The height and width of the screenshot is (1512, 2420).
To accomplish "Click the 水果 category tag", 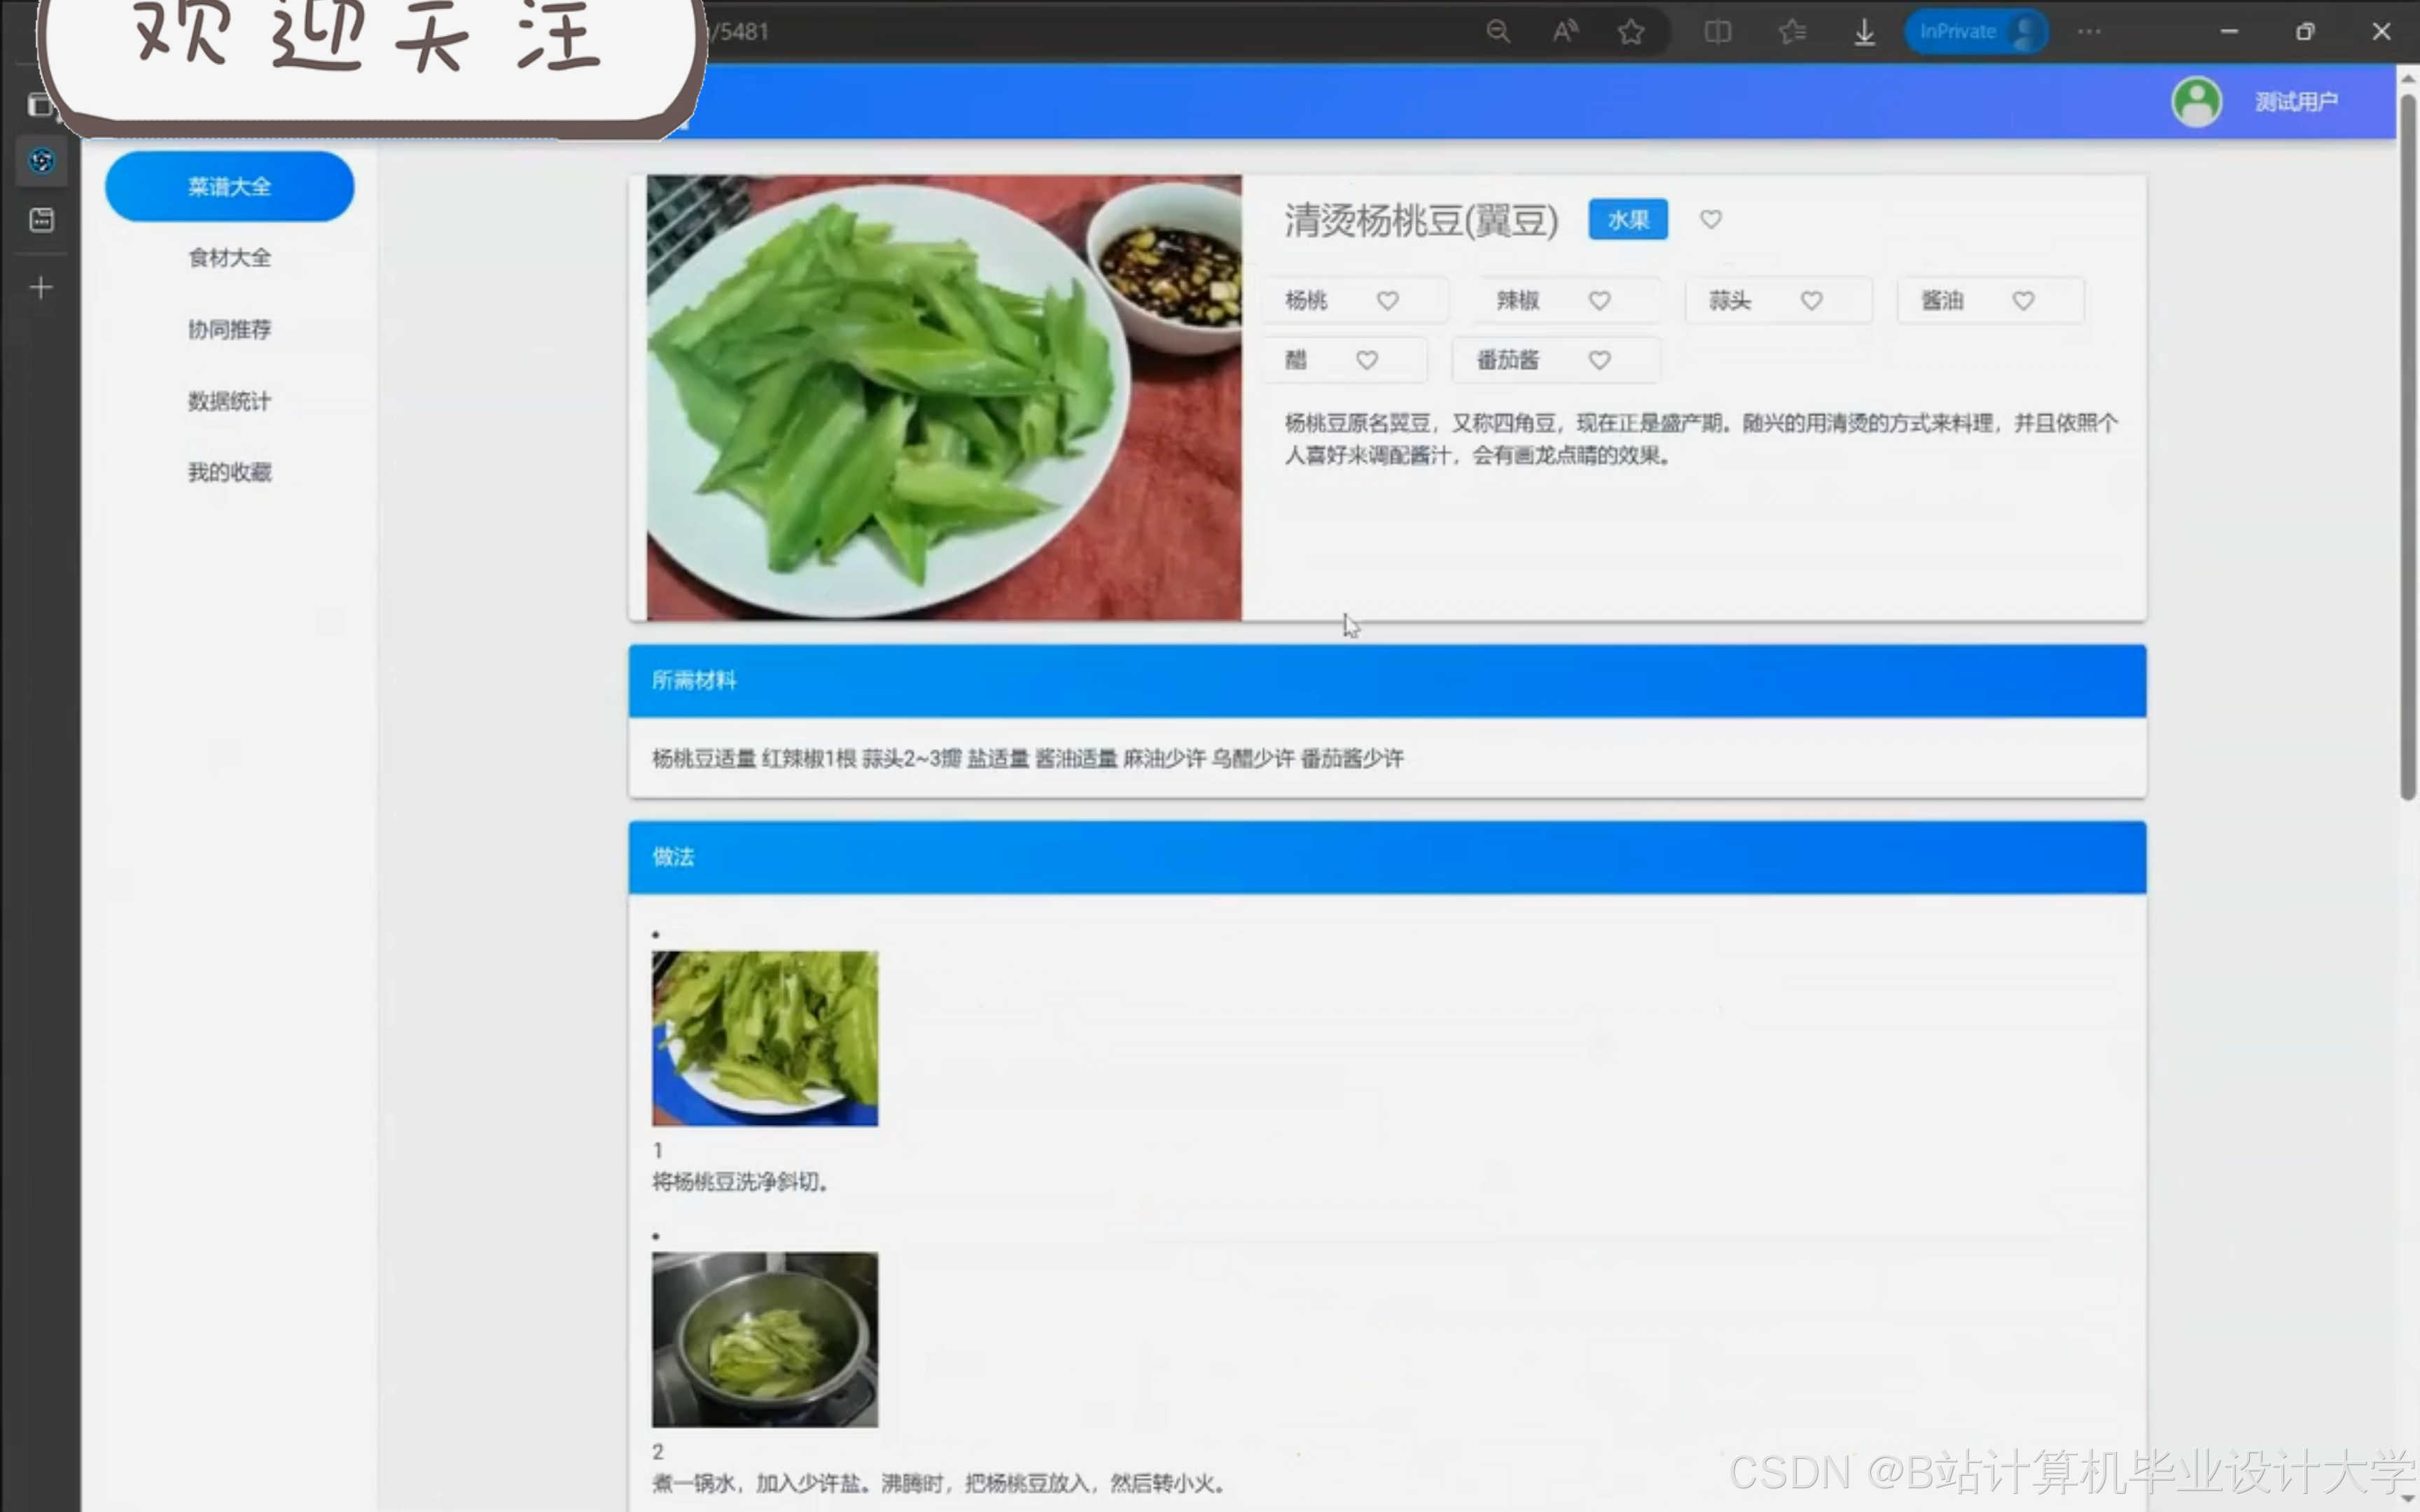I will tap(1627, 220).
